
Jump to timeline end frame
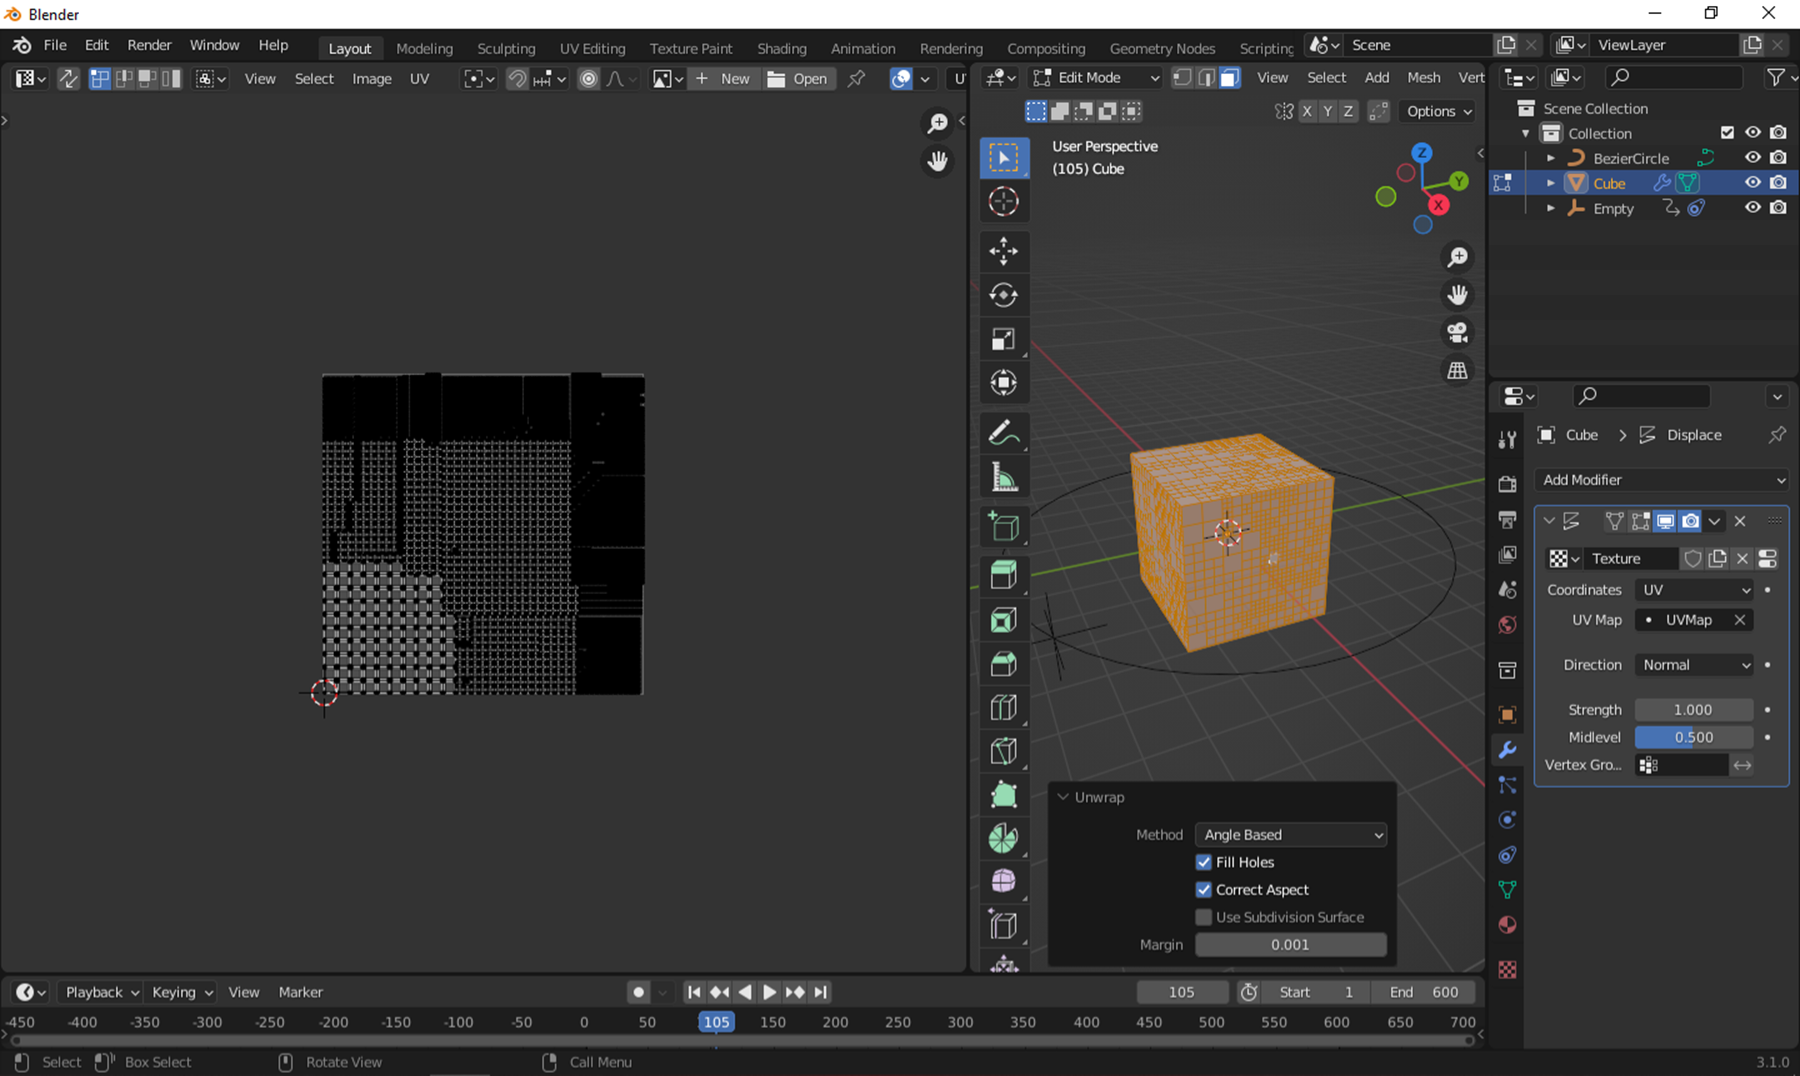(821, 992)
